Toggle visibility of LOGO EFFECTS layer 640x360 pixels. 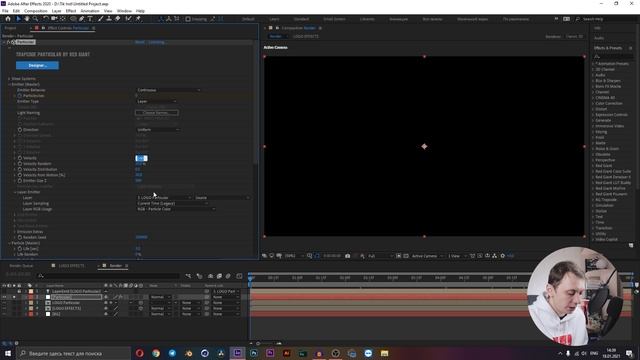click(x=4, y=309)
